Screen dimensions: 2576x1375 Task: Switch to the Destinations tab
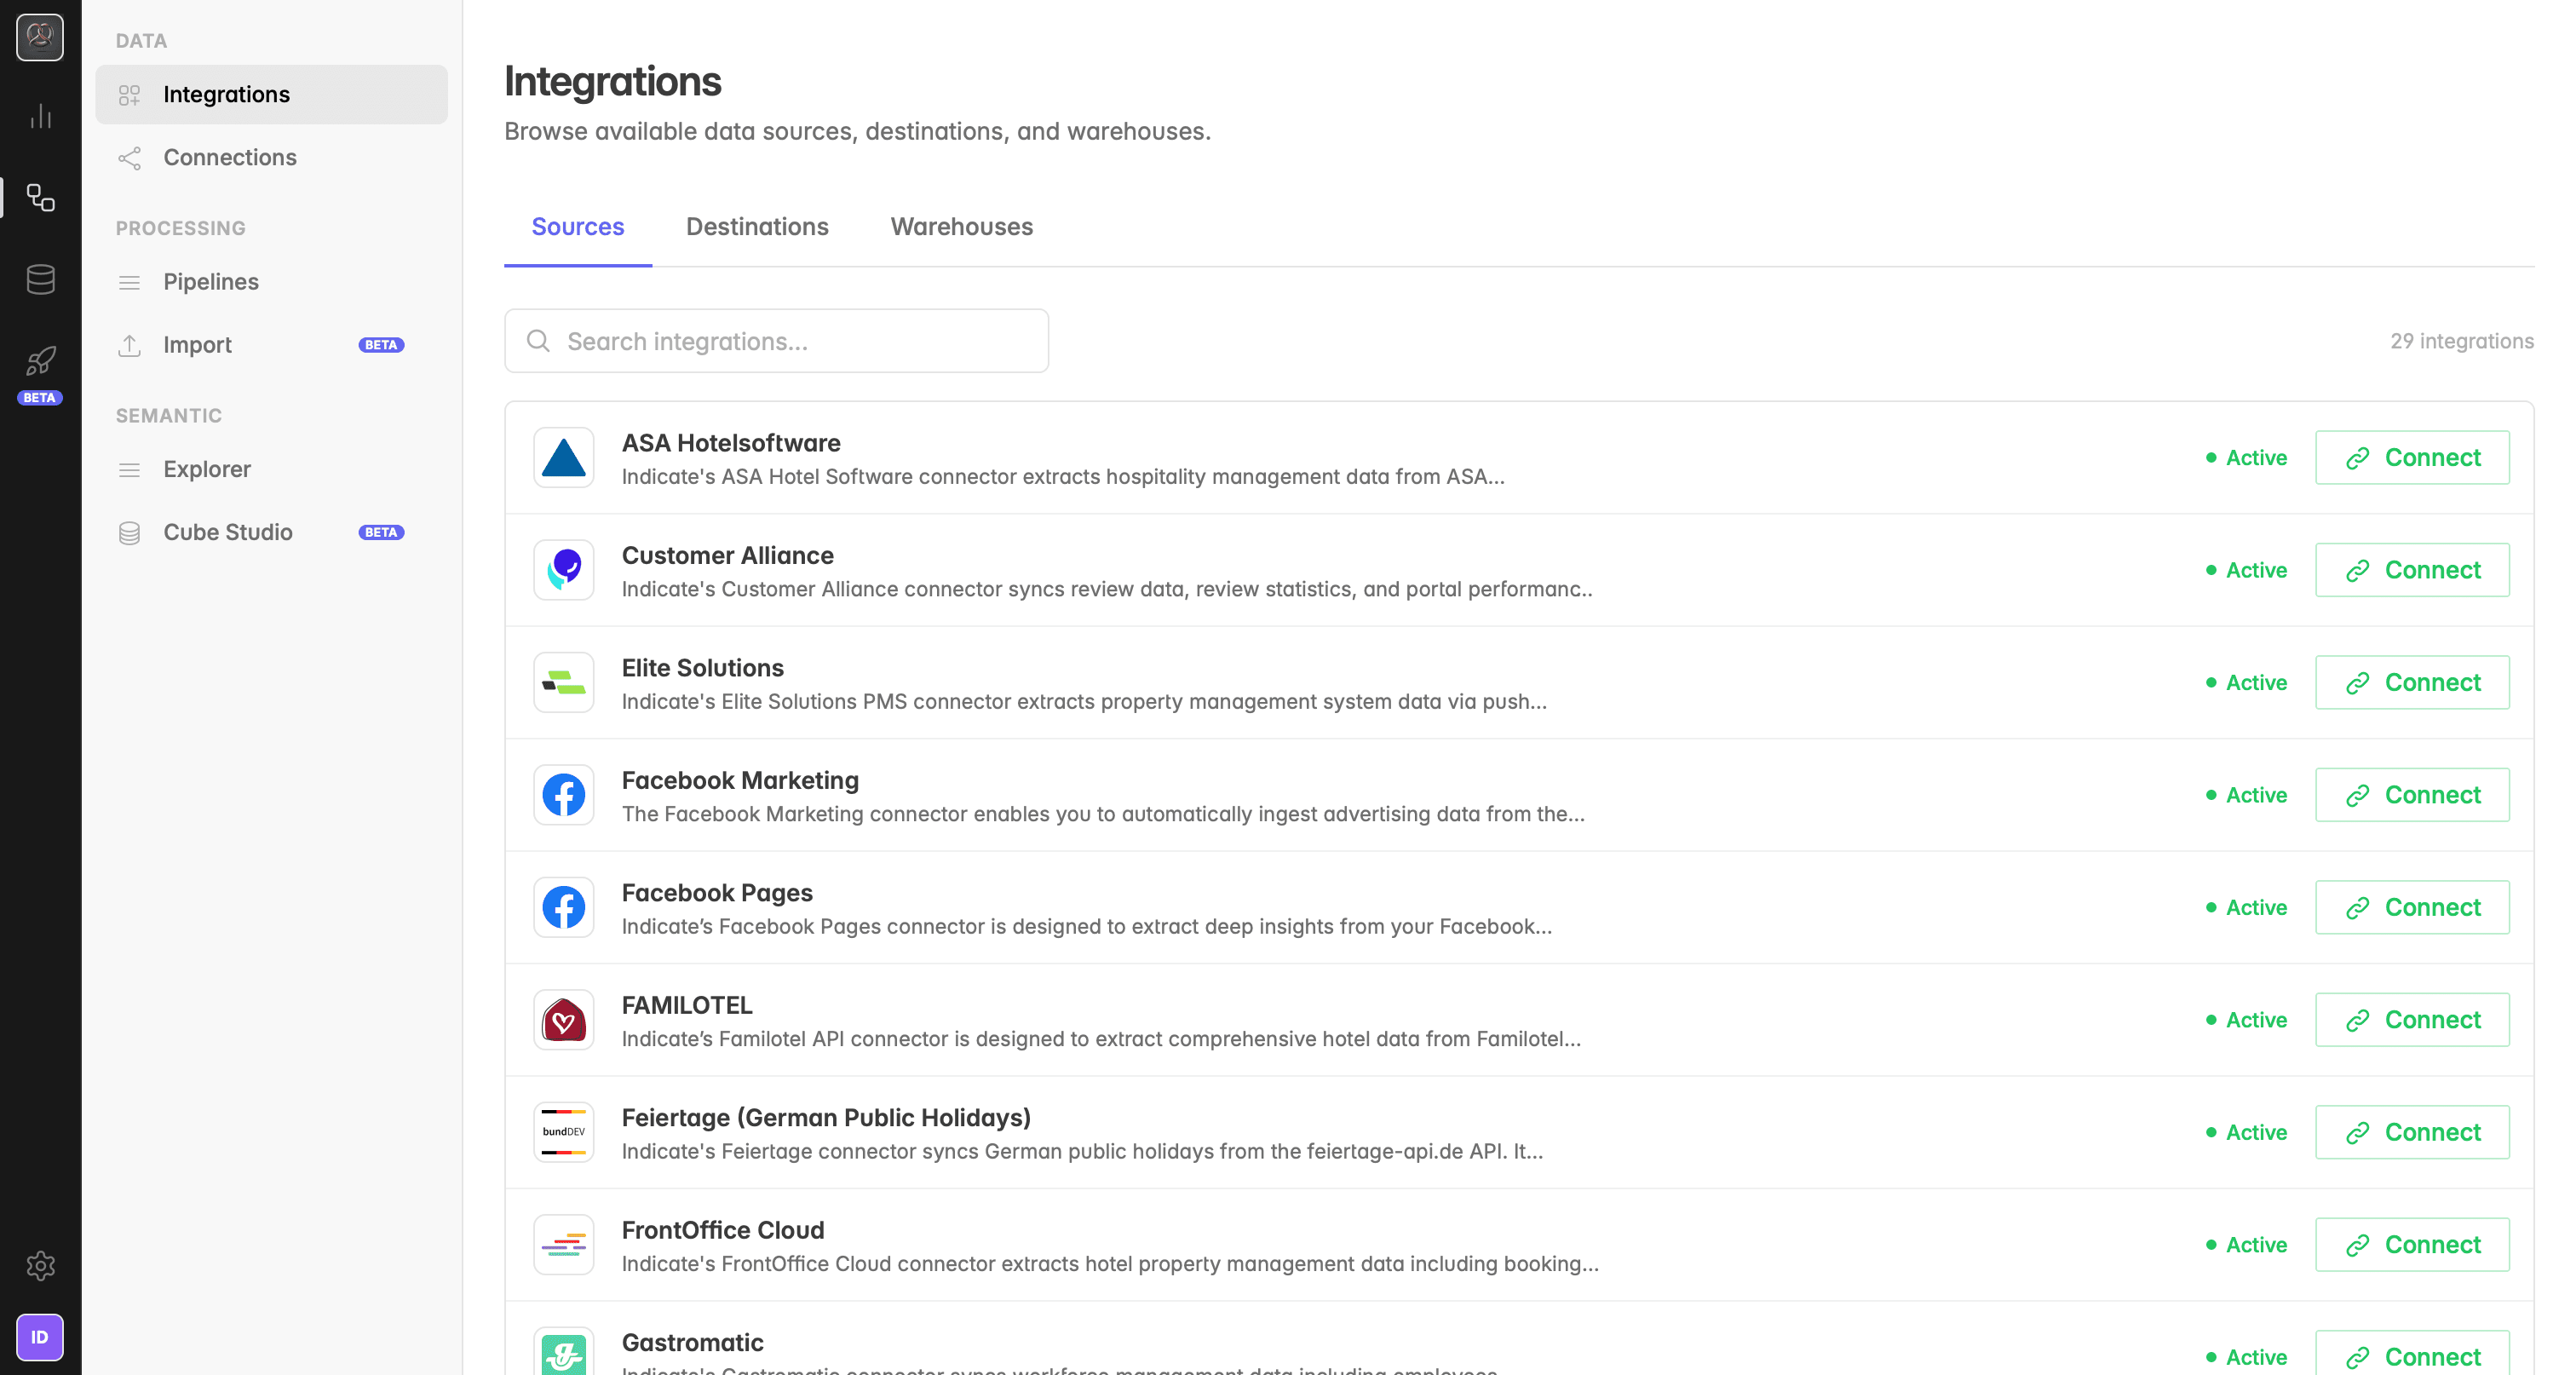pos(757,227)
